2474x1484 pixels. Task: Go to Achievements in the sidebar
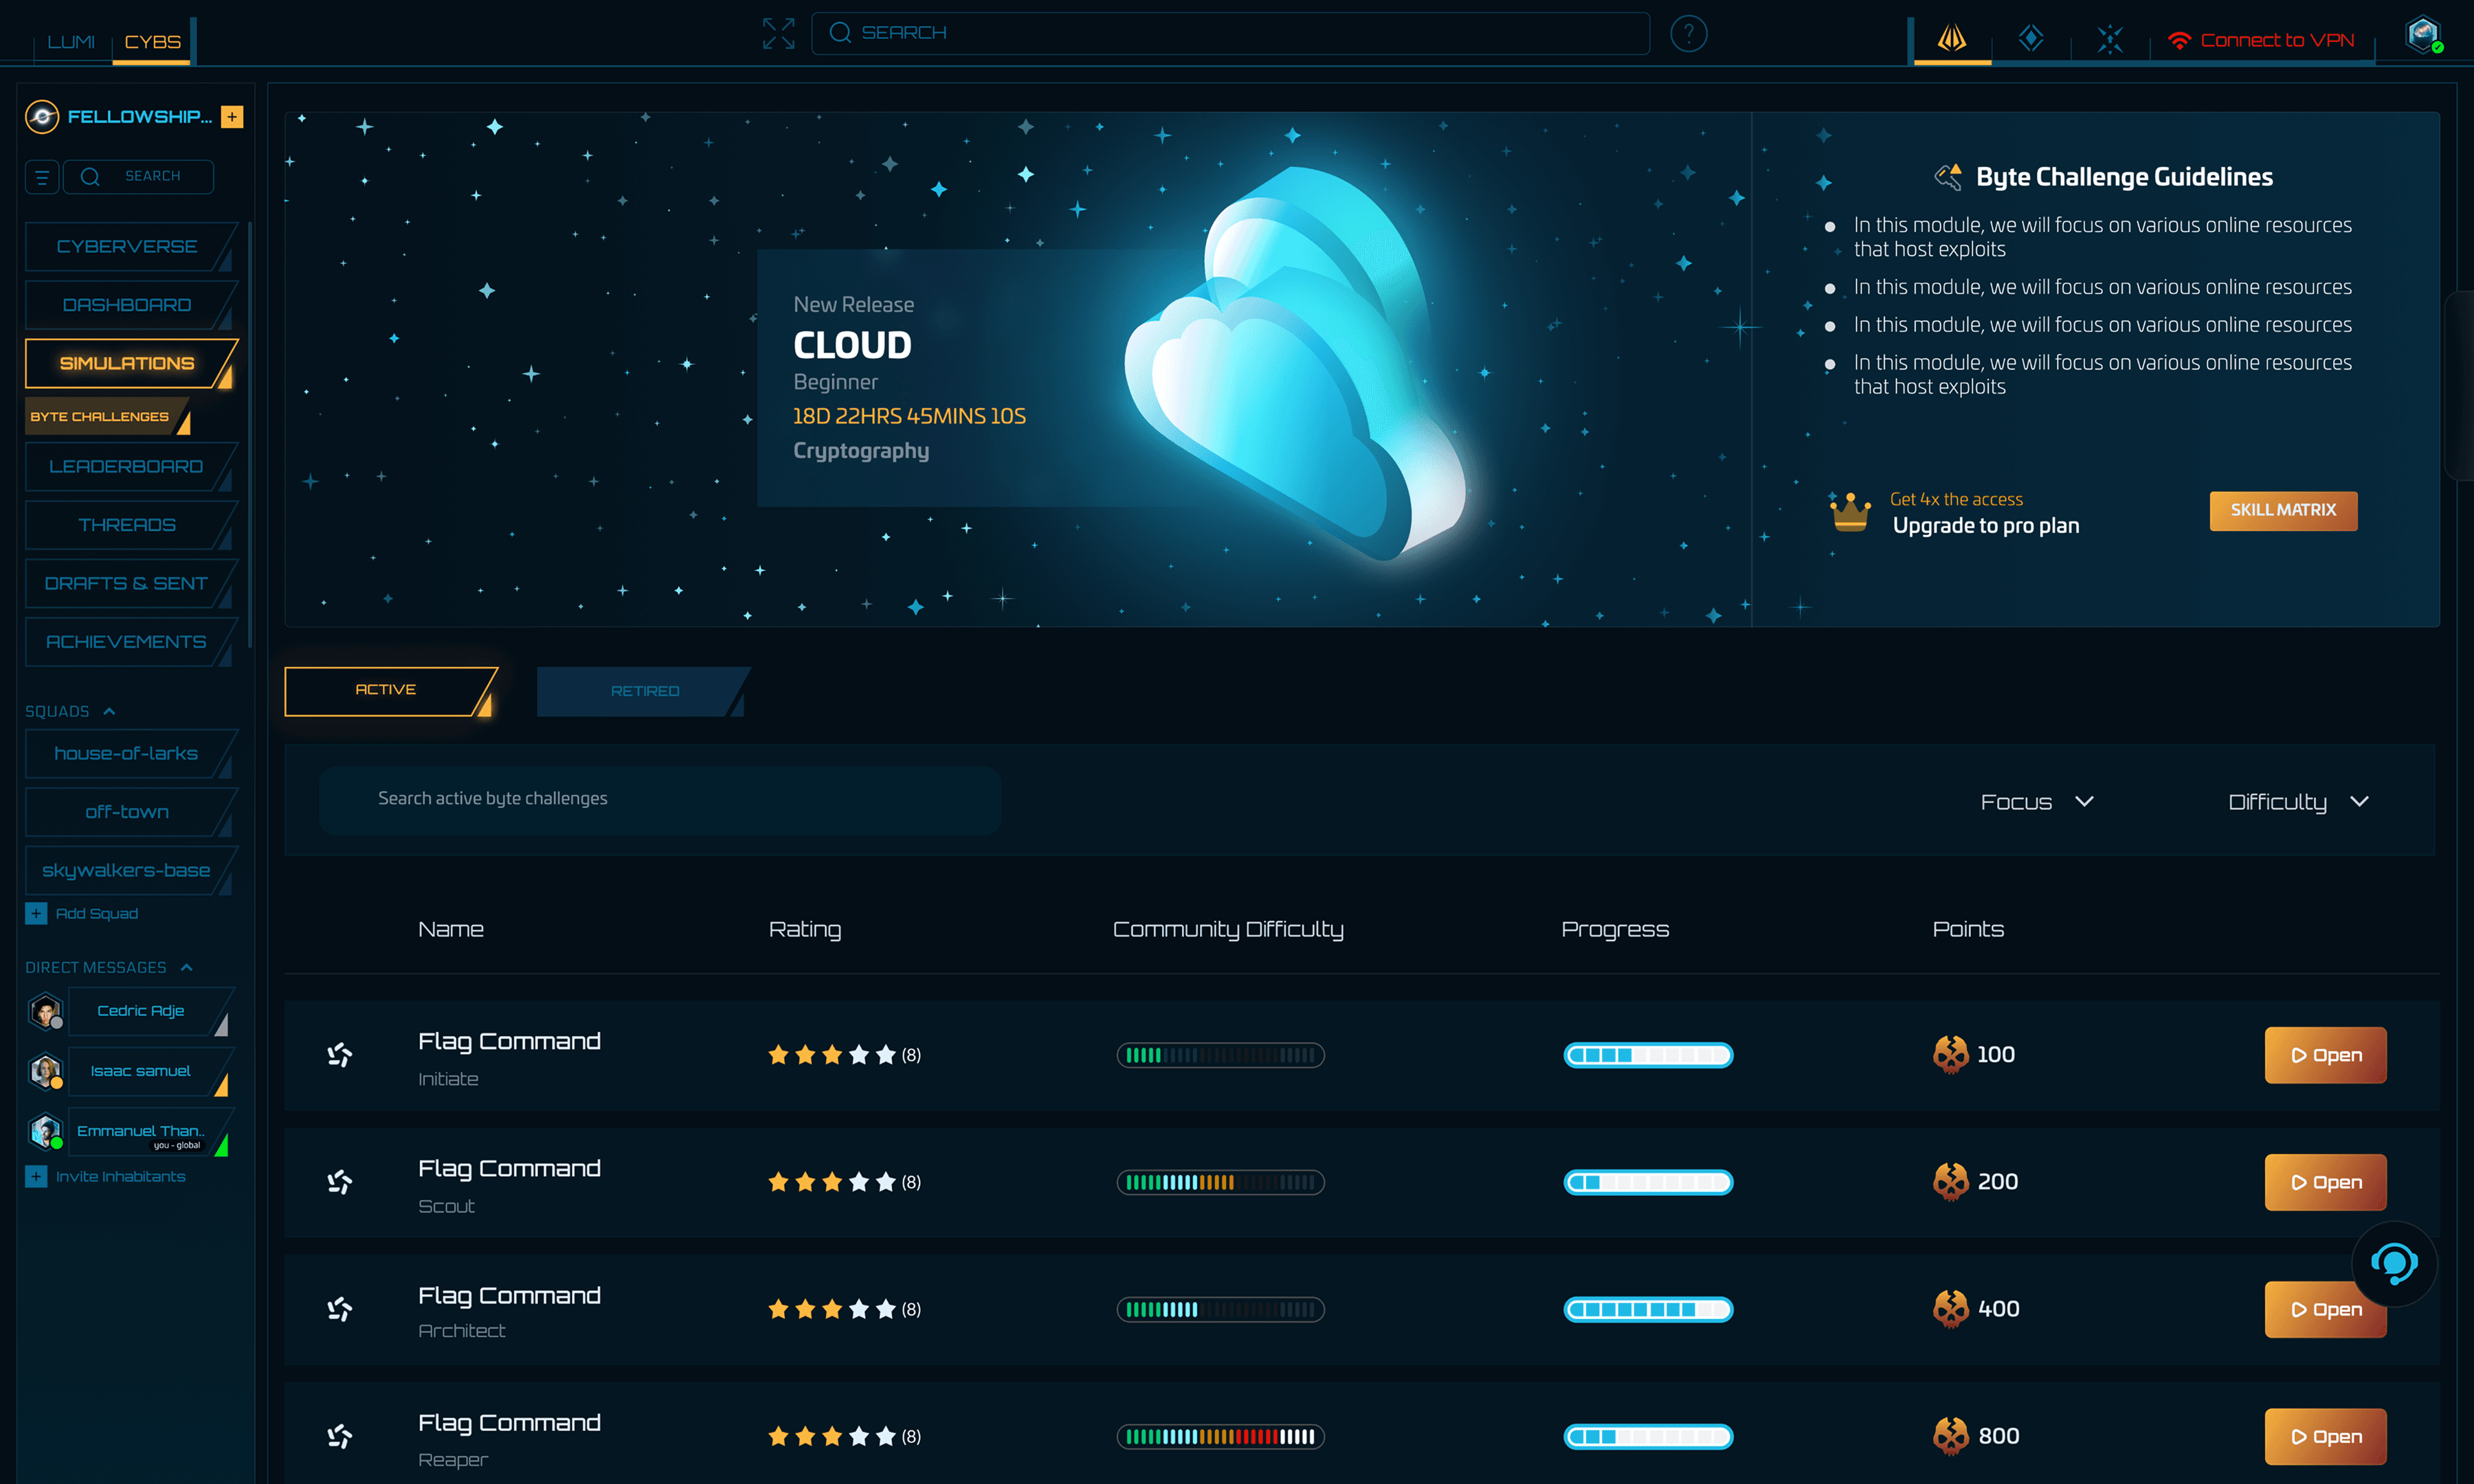(x=127, y=642)
